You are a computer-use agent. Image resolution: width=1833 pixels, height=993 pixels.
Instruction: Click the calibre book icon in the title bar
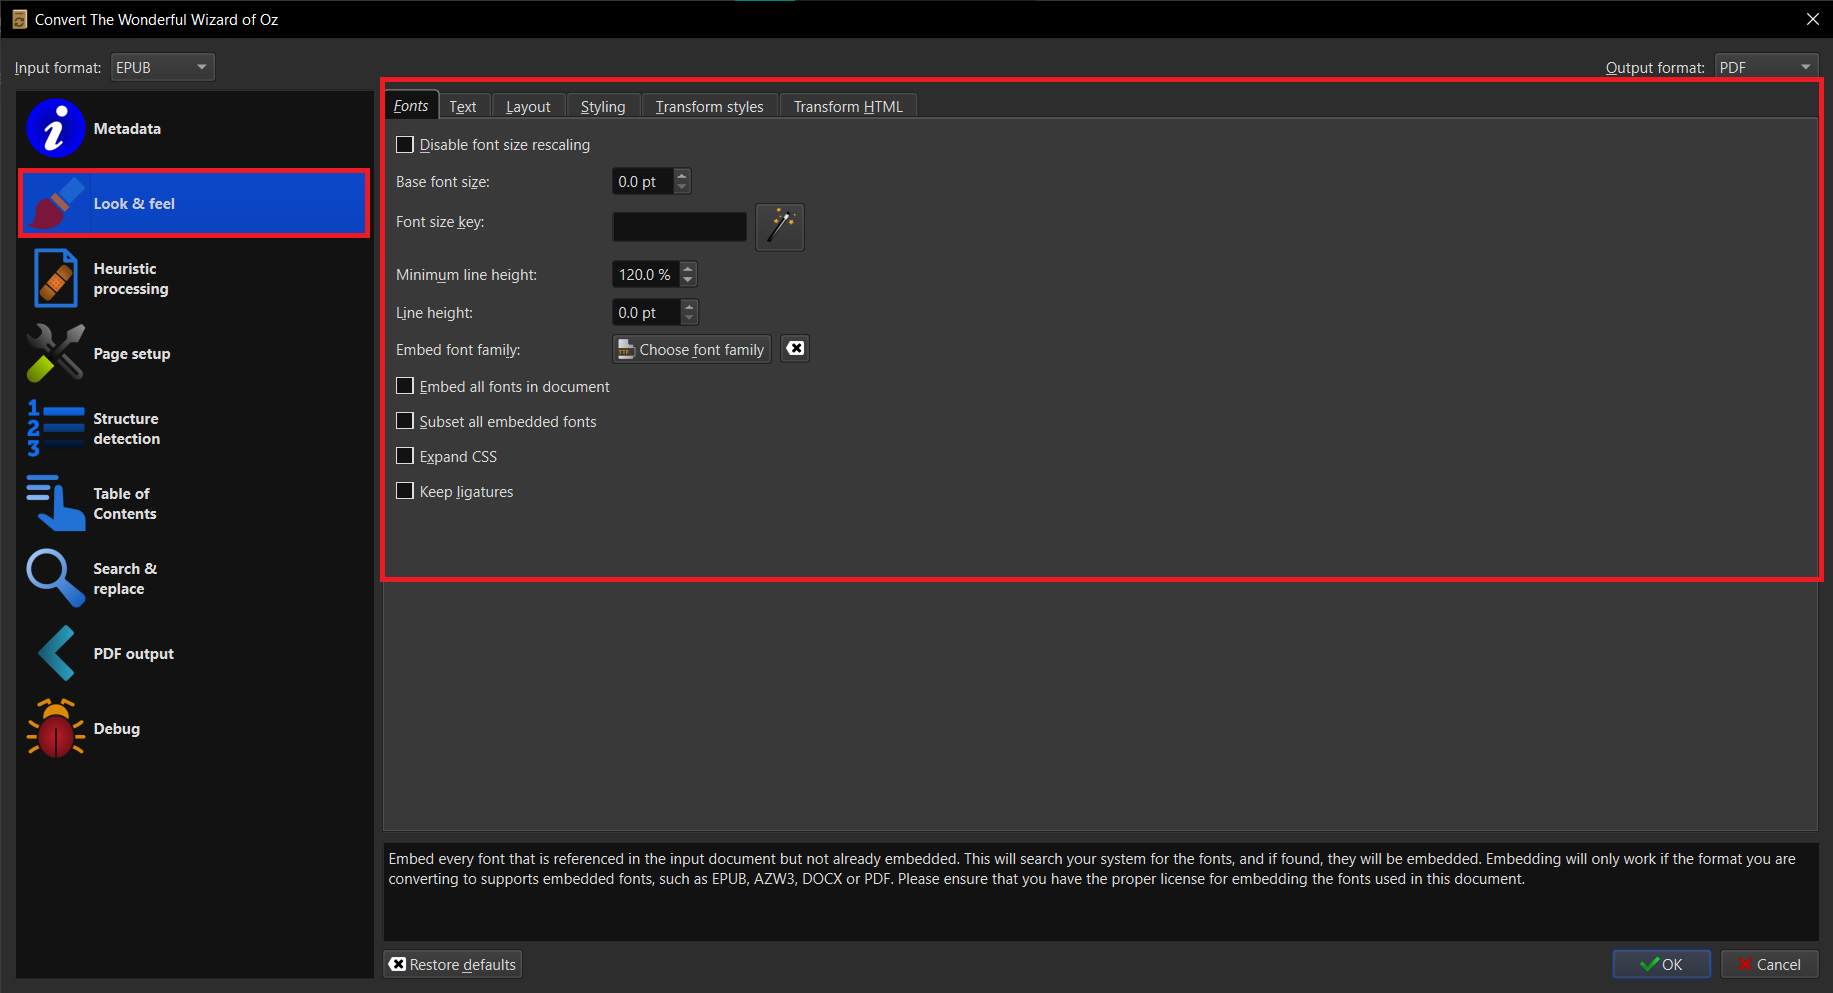[x=19, y=19]
